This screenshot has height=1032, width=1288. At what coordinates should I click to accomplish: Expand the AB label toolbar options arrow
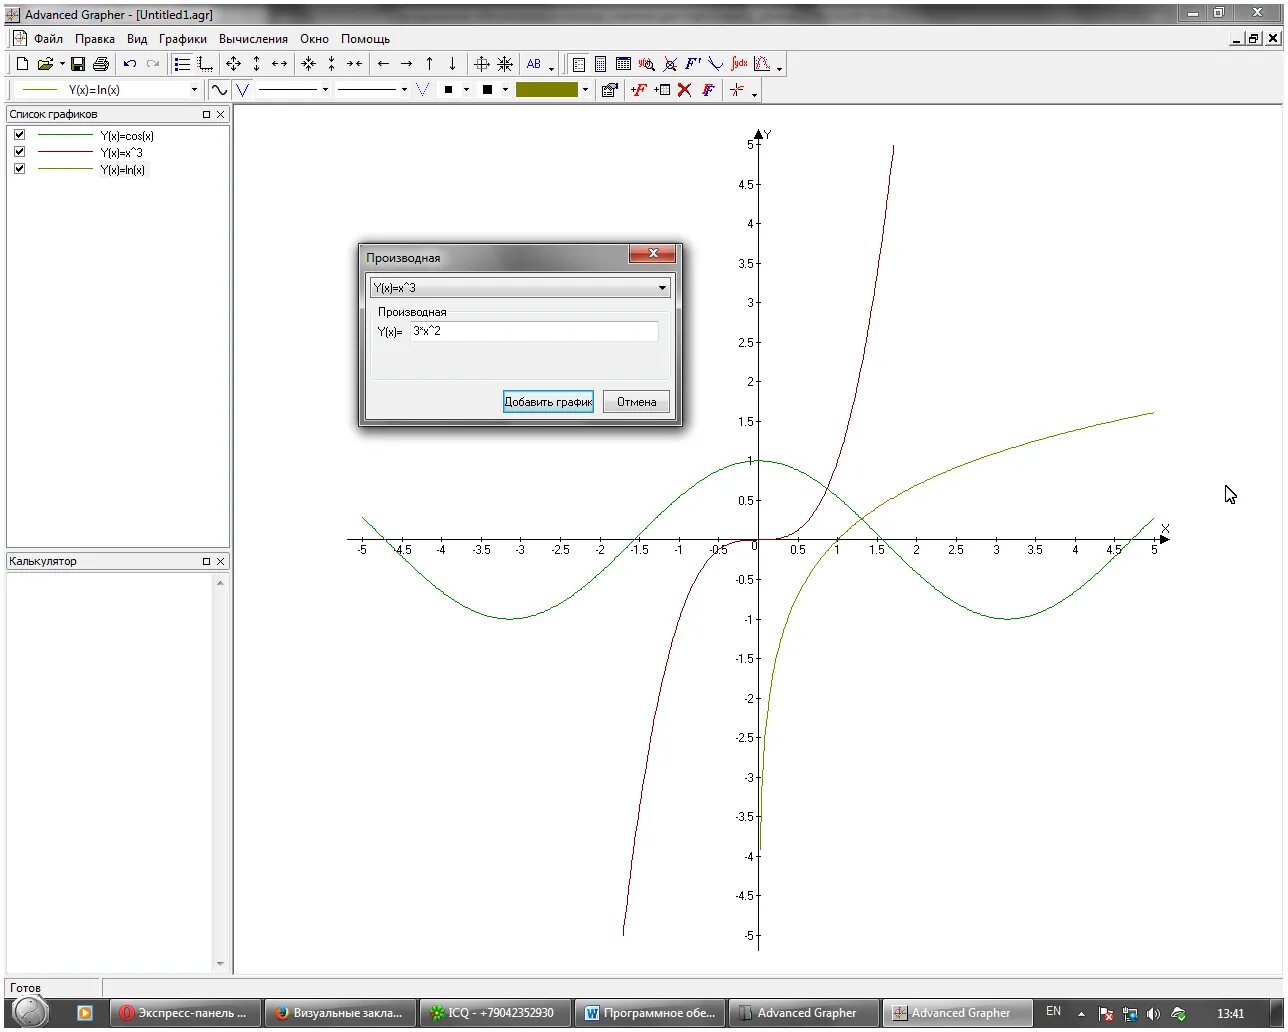click(552, 66)
